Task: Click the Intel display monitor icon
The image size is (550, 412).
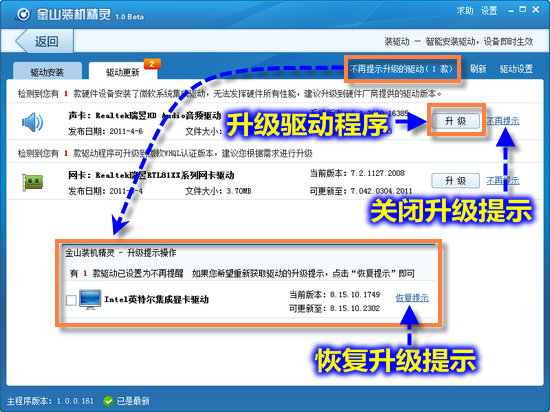Action: pos(90,299)
